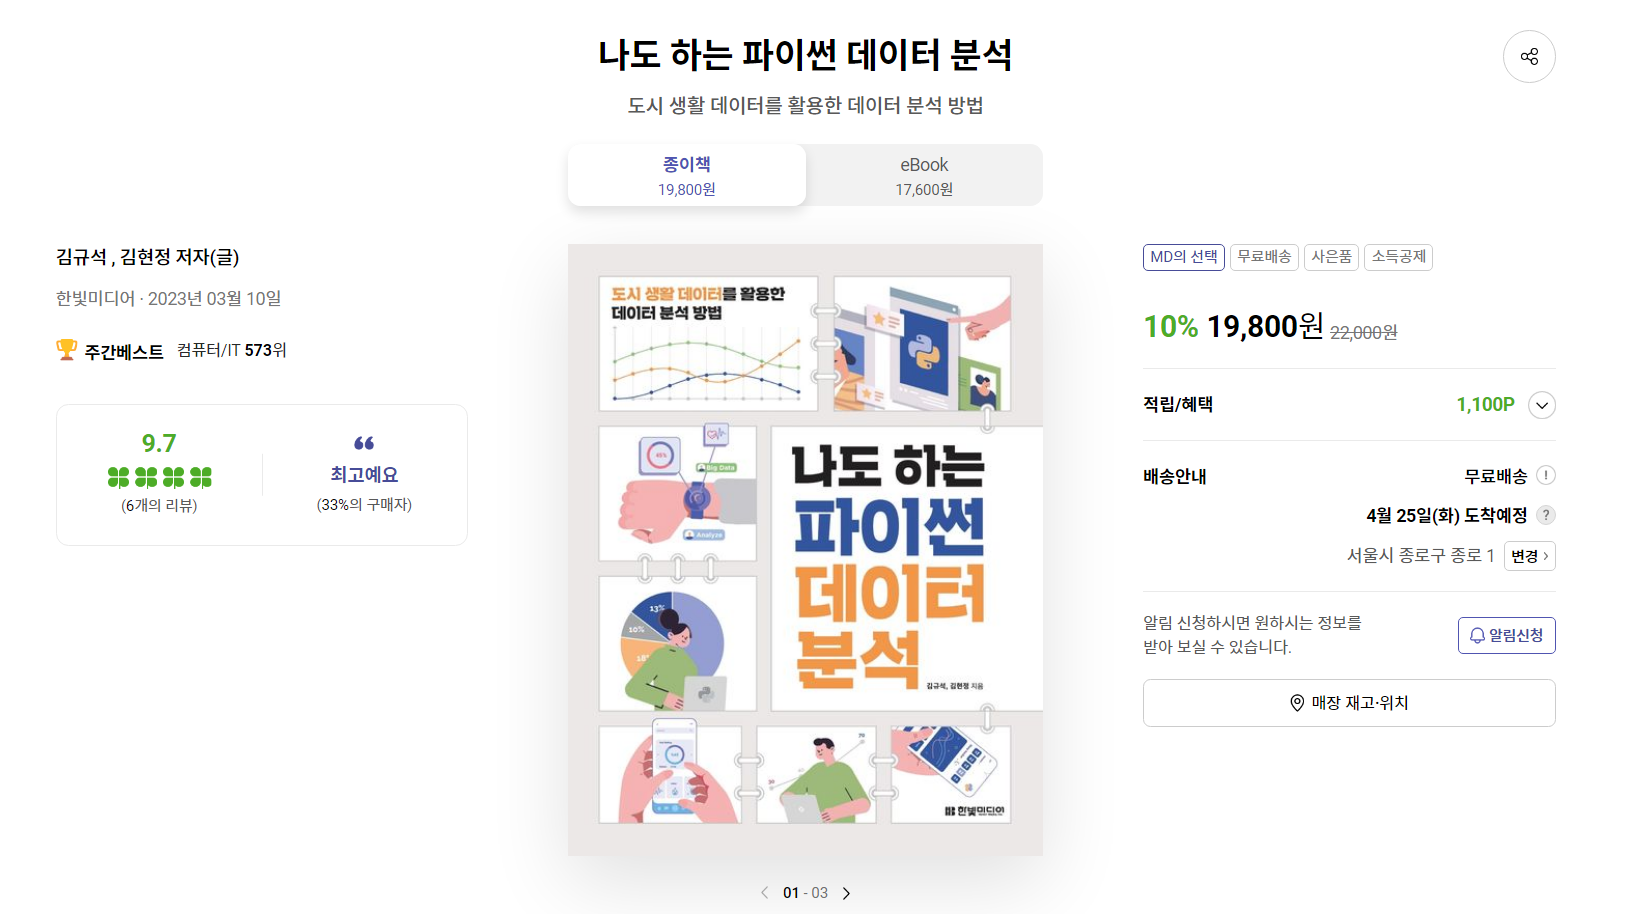Go to previous book image arrow
1631x914 pixels.
(x=765, y=893)
